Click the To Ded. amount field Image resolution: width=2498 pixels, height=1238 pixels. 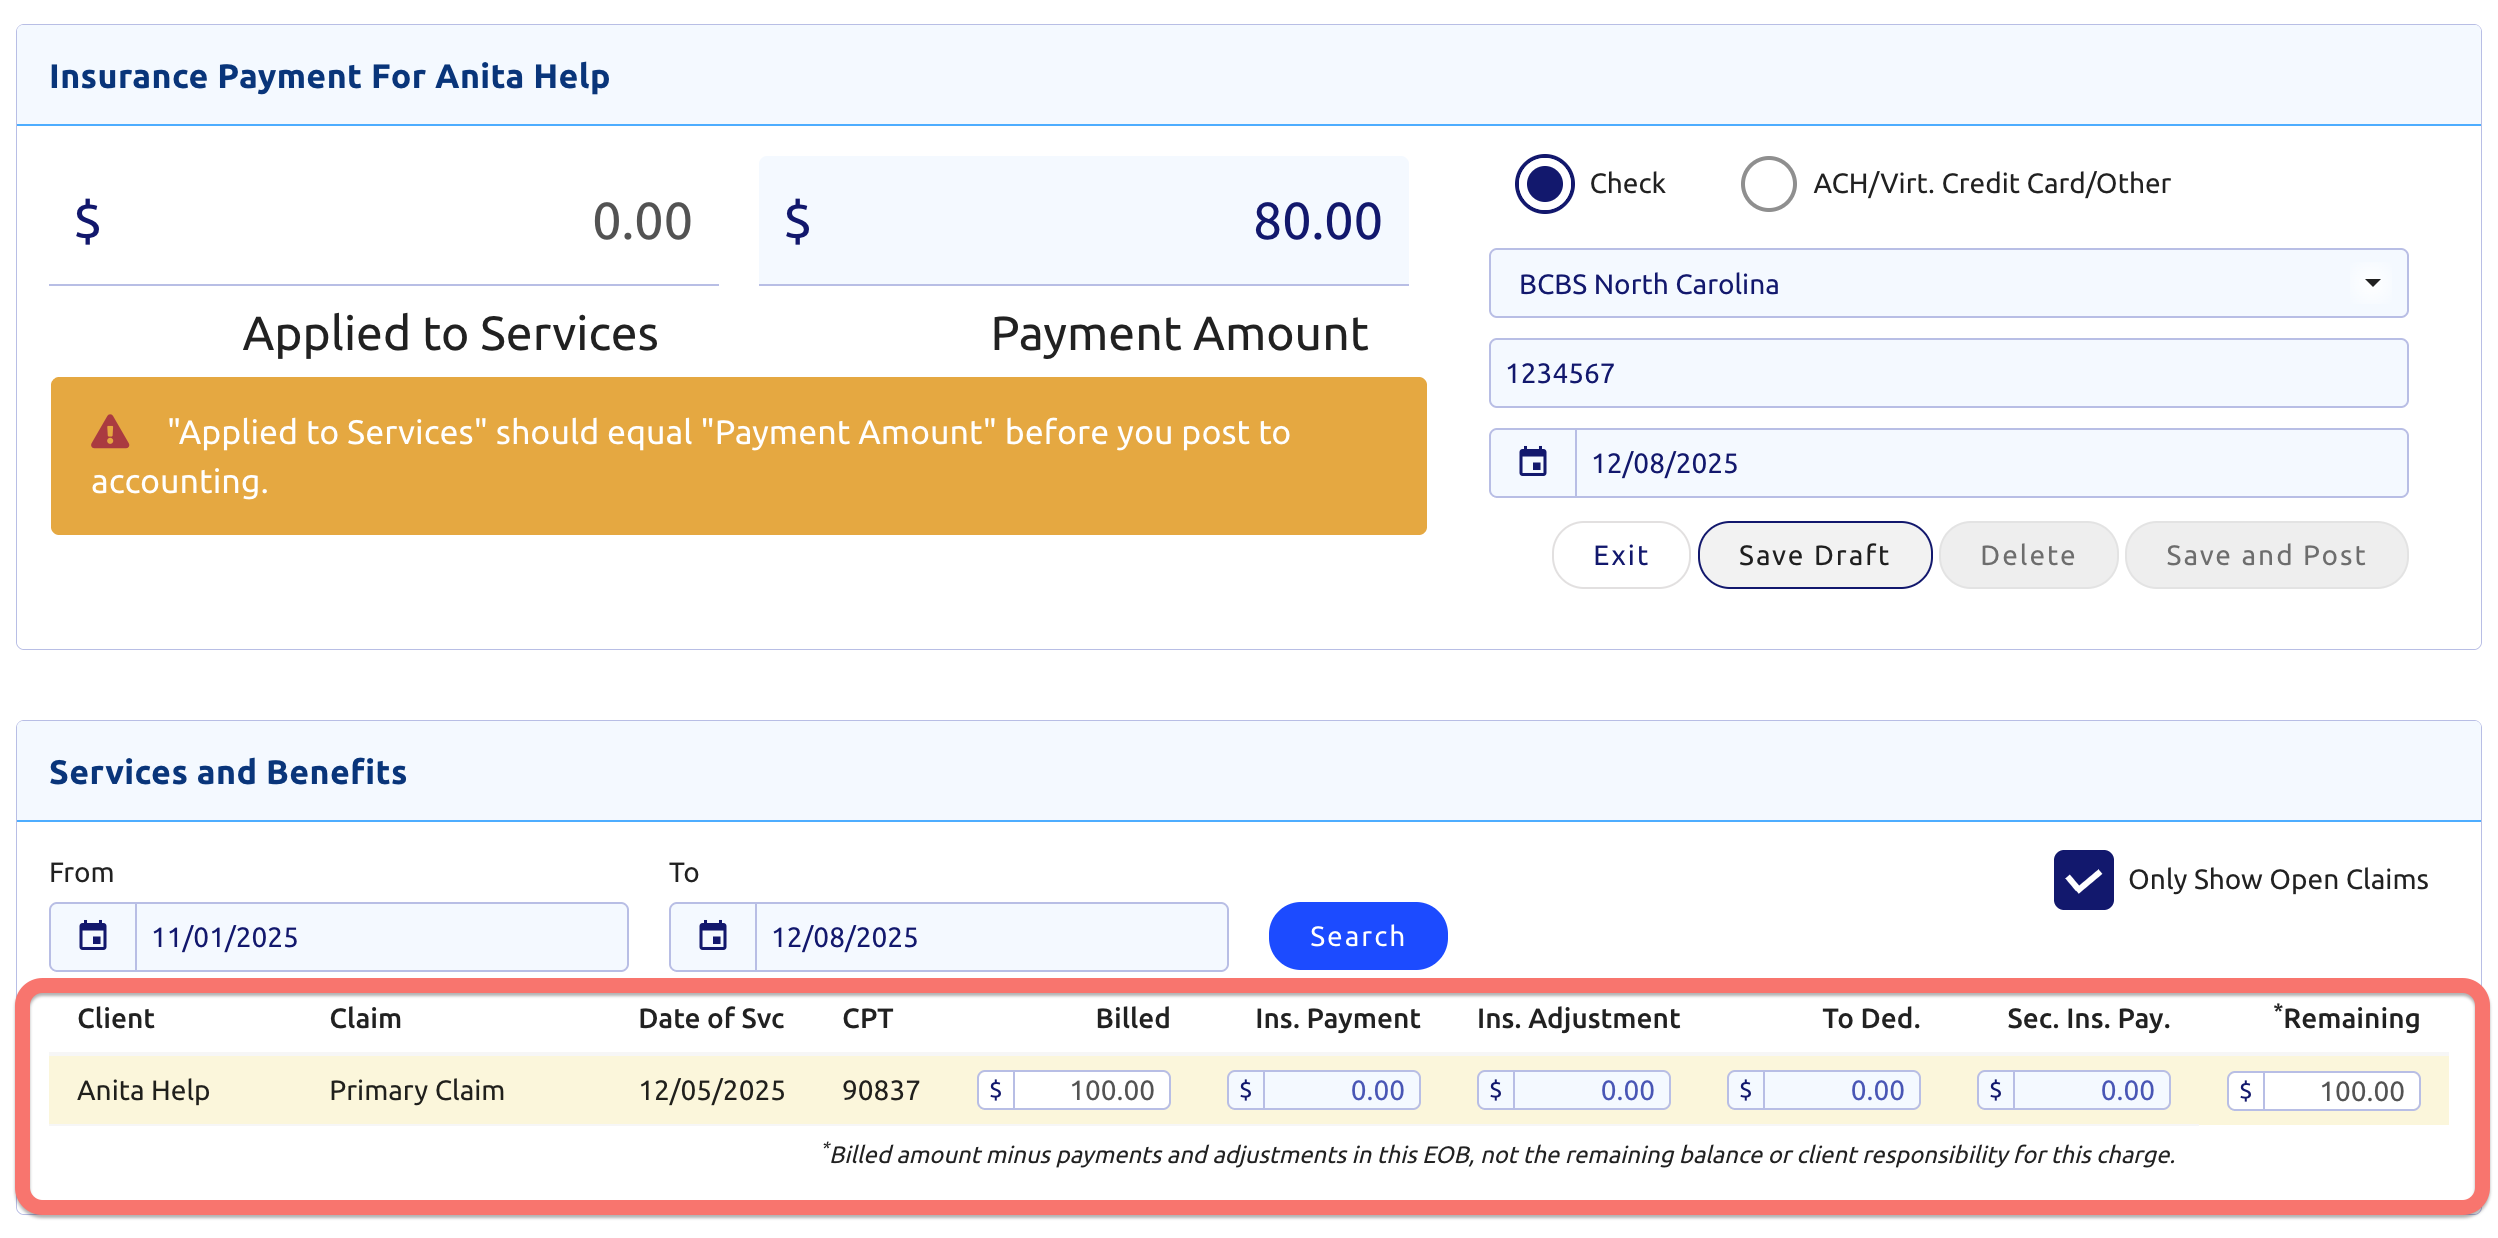1840,1090
